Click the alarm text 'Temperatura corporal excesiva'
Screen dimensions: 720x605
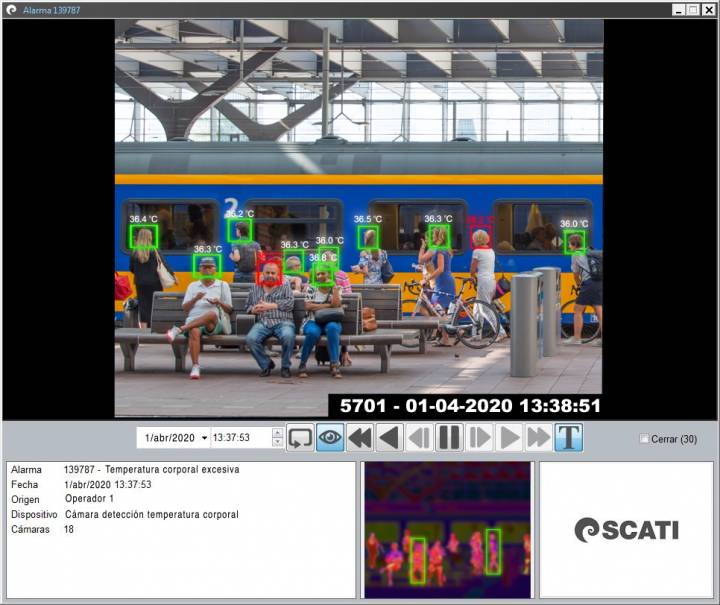click(172, 469)
